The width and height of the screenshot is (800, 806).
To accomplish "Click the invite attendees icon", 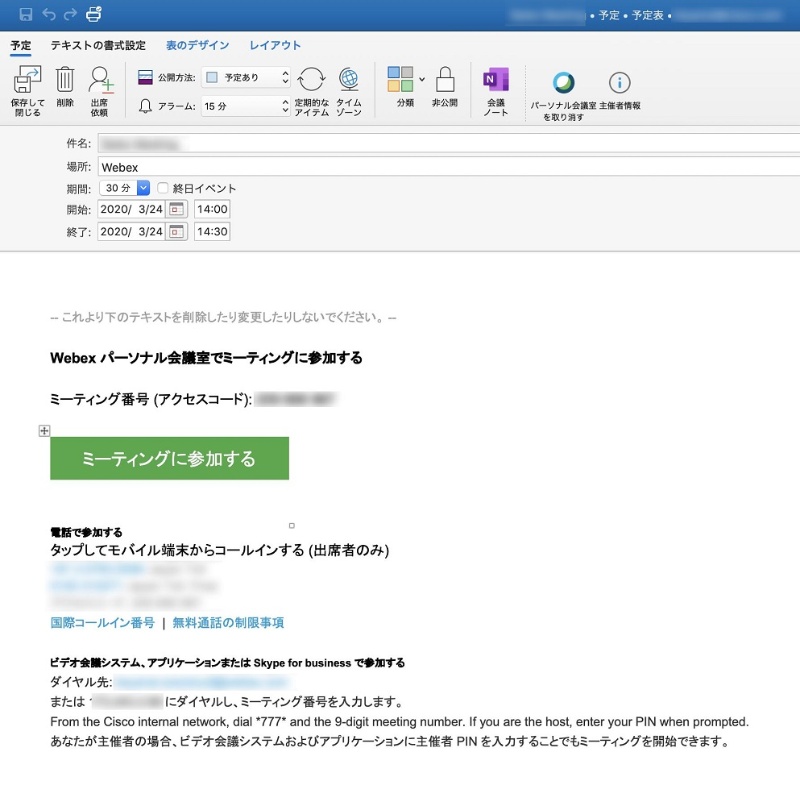I will [x=100, y=80].
